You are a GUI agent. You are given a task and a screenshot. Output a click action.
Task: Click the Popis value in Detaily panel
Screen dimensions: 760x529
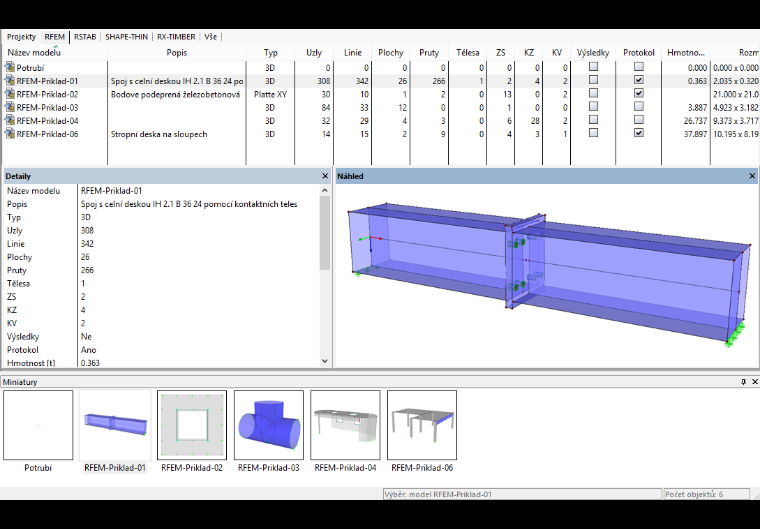click(x=189, y=204)
